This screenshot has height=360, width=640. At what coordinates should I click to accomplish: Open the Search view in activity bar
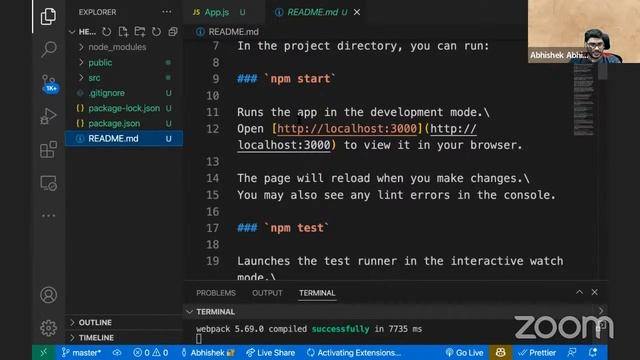click(x=48, y=49)
